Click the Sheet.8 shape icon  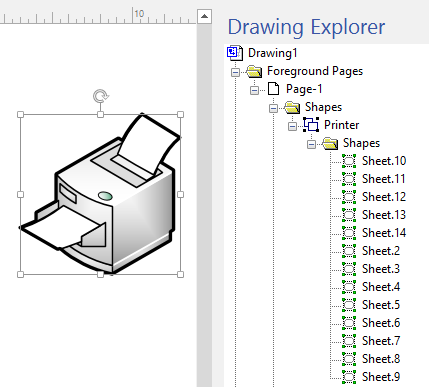click(x=349, y=359)
